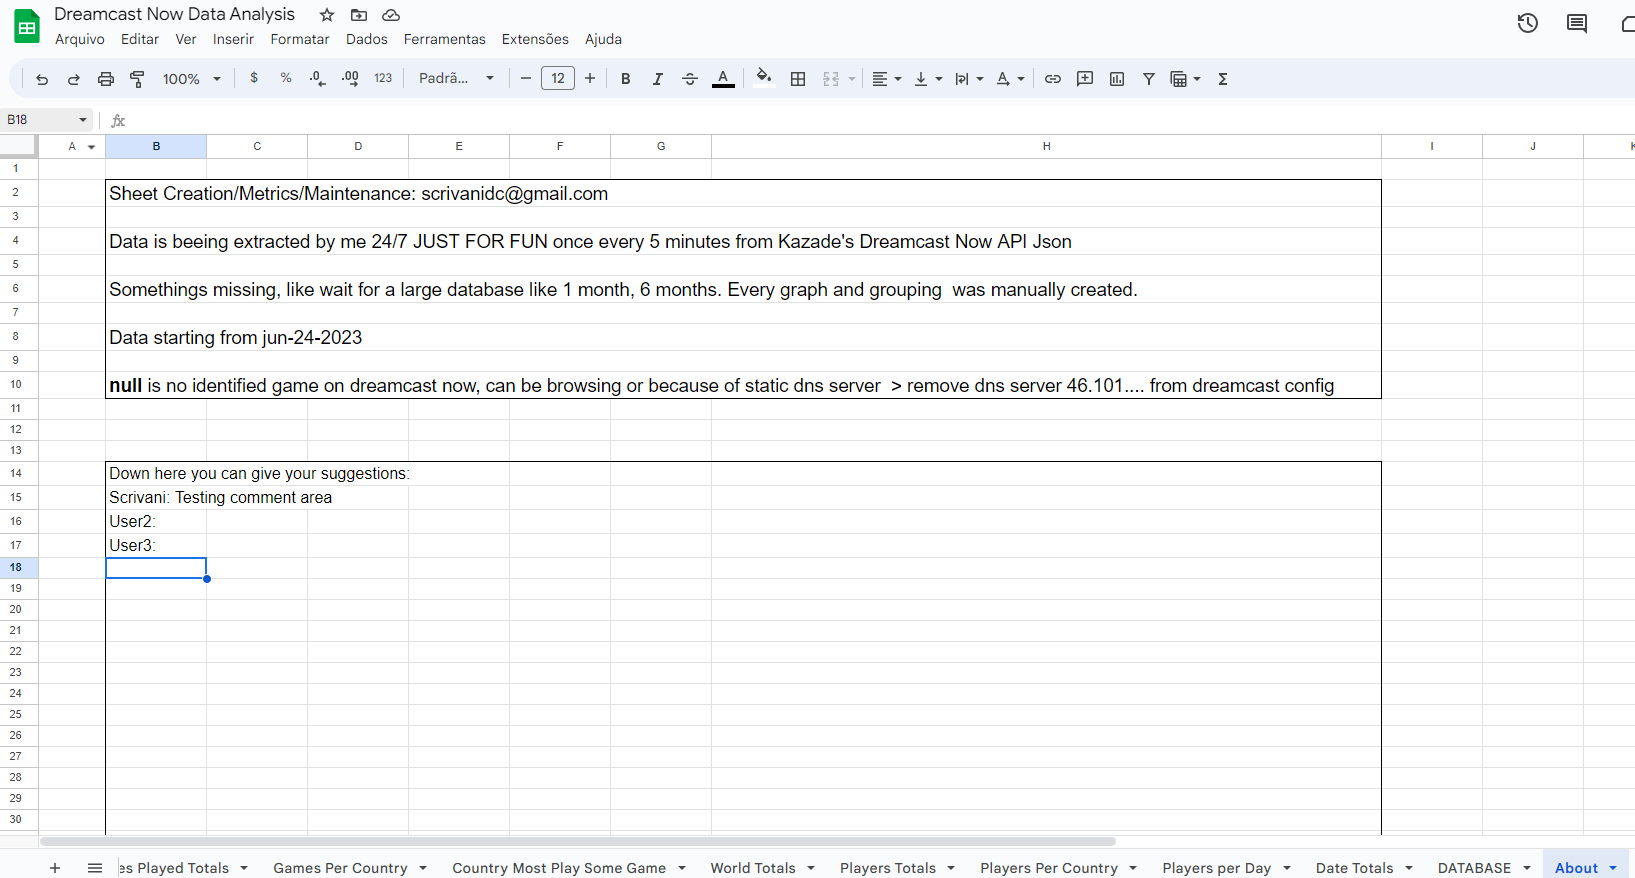1635x878 pixels.
Task: Switch to the DATABASE tab
Action: coord(1474,868)
